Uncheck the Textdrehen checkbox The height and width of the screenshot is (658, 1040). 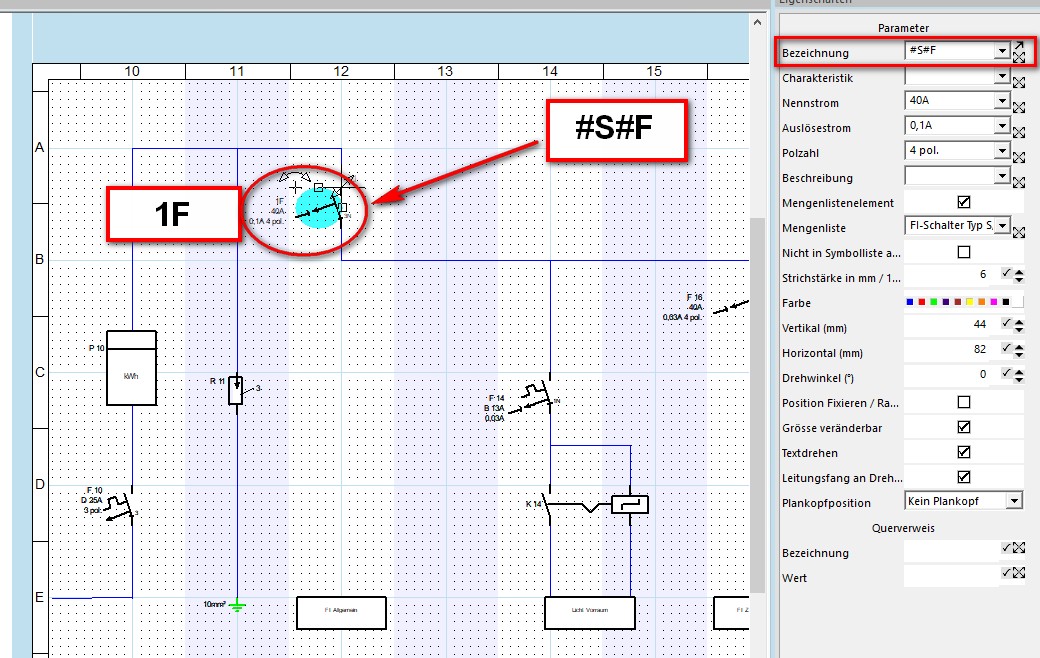pos(964,453)
